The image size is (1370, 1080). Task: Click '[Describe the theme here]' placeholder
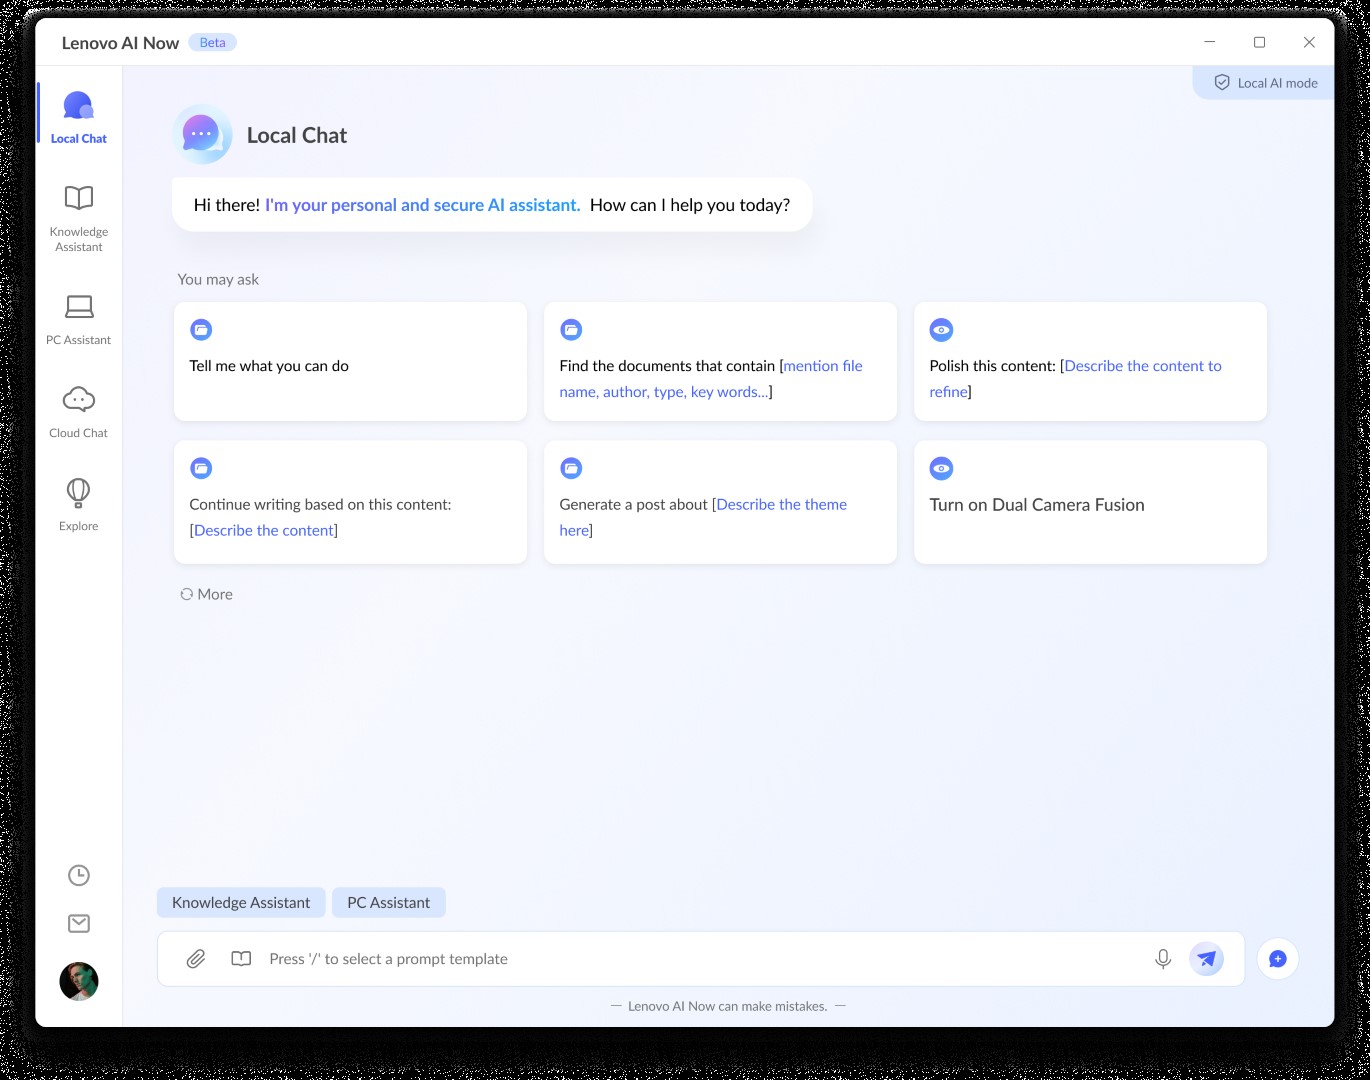click(703, 517)
